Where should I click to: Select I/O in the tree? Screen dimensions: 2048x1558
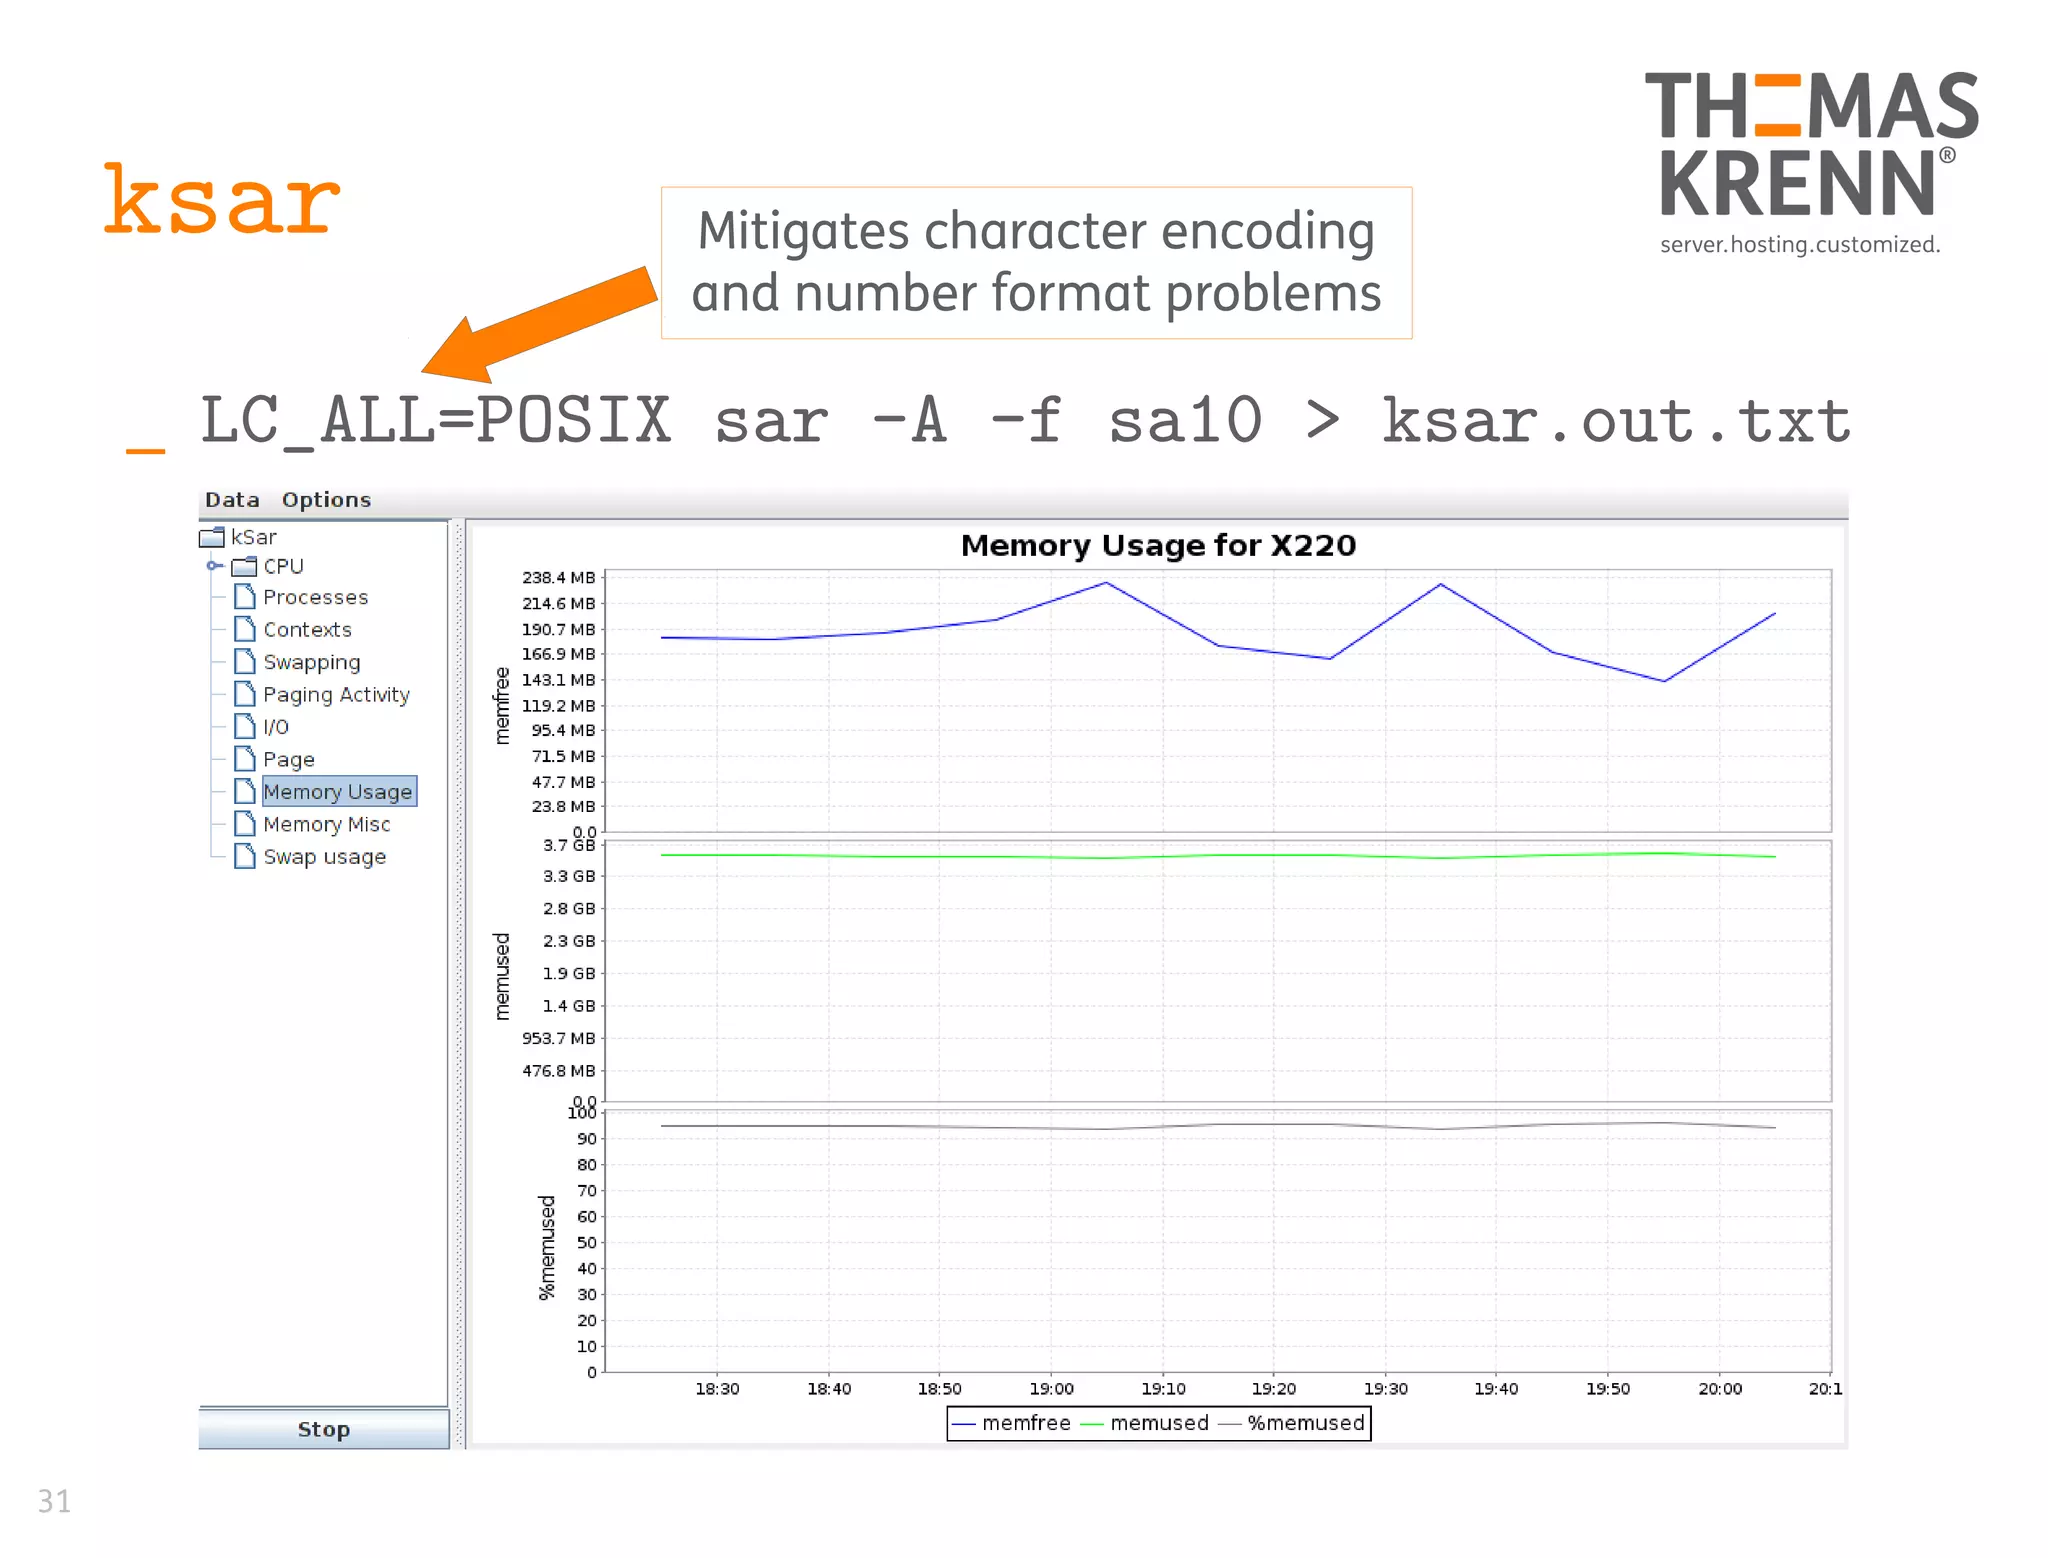point(276,727)
